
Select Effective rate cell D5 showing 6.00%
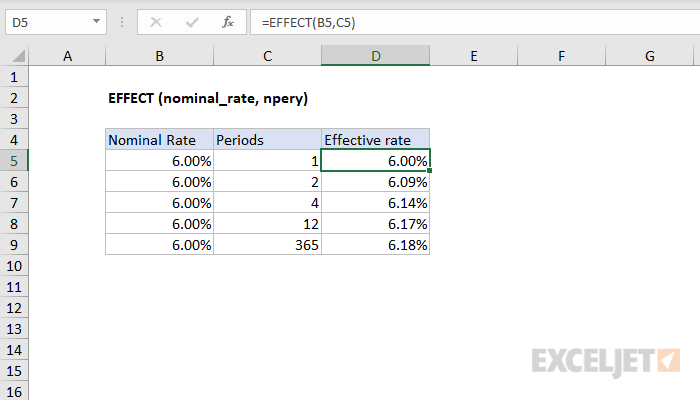(375, 161)
